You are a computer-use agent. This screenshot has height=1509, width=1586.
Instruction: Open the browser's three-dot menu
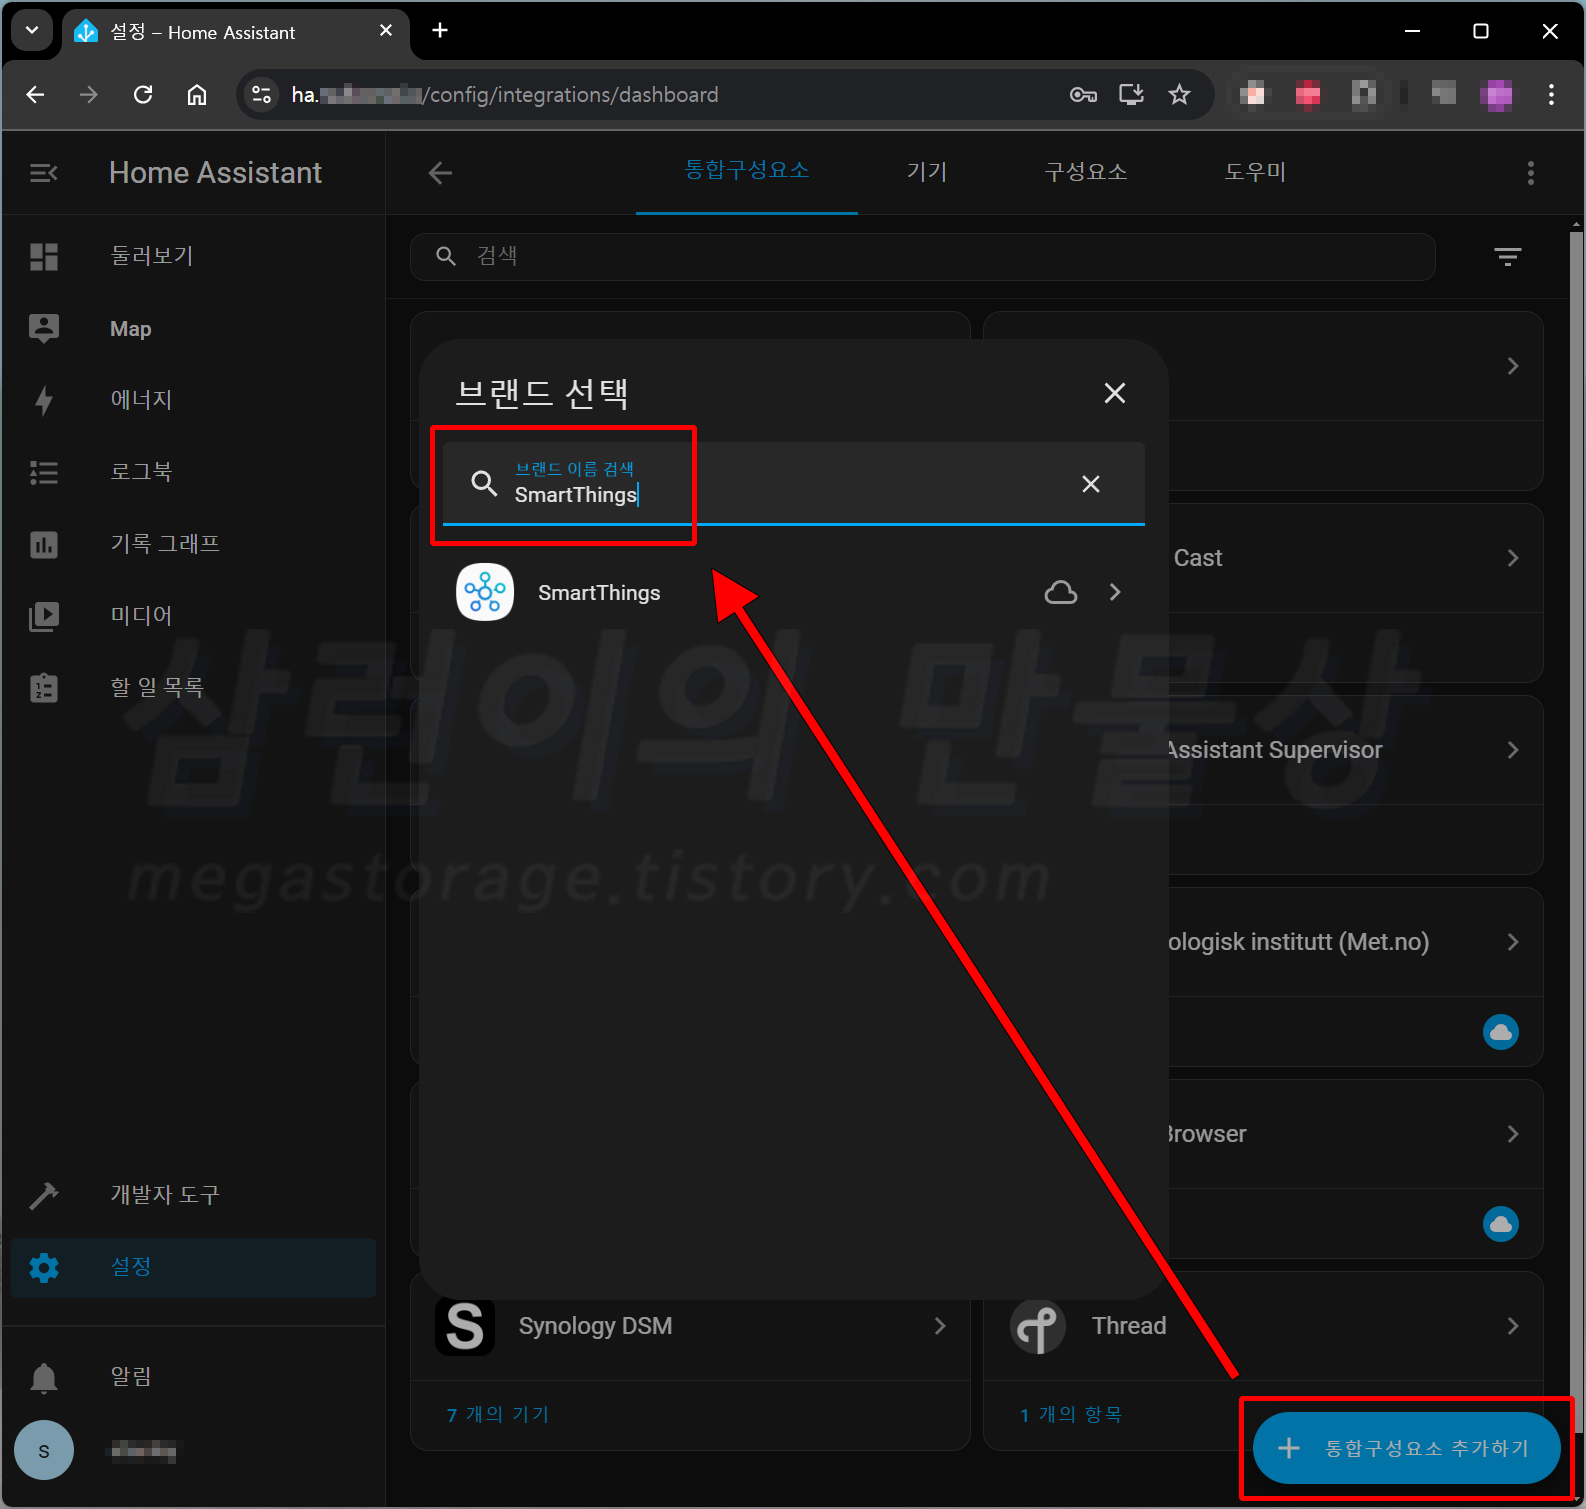click(x=1551, y=94)
